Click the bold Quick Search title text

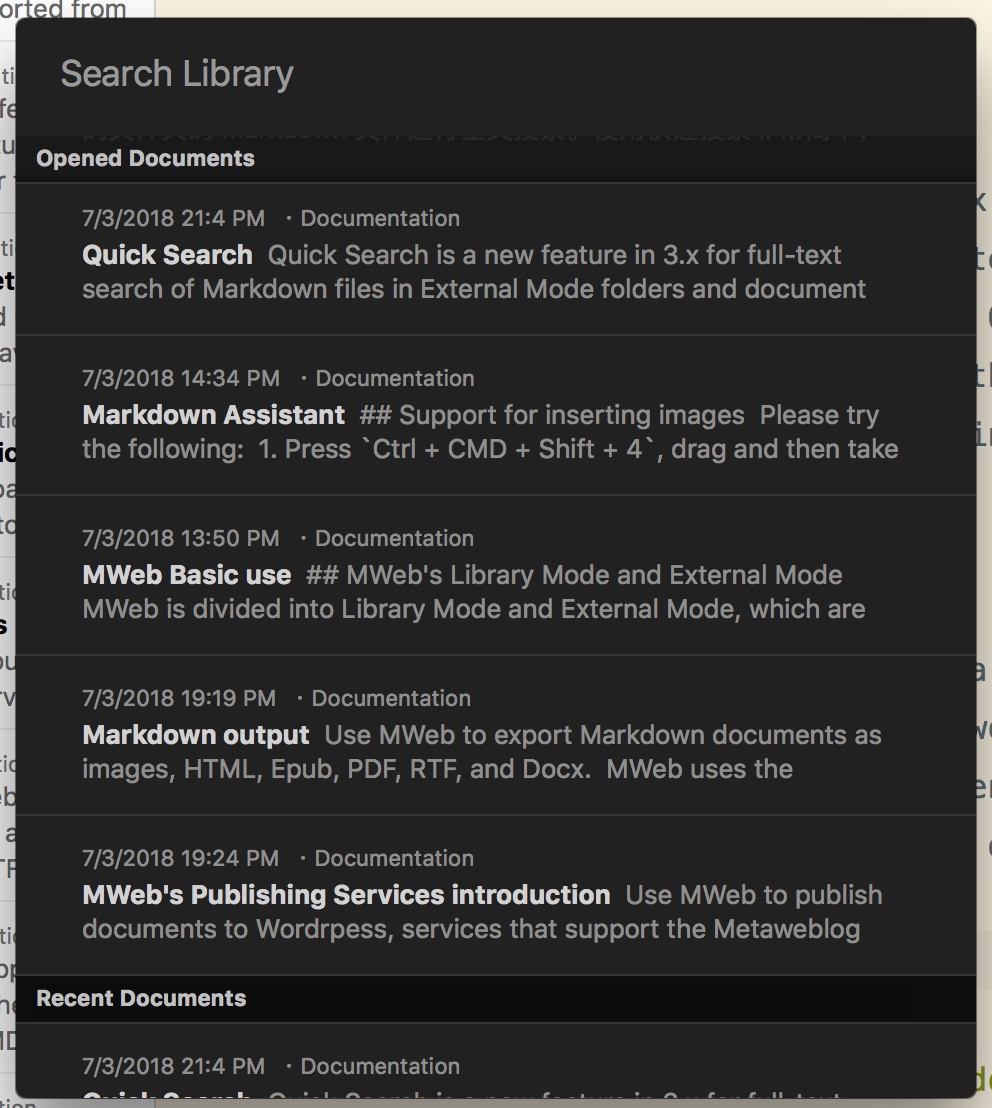(x=167, y=255)
